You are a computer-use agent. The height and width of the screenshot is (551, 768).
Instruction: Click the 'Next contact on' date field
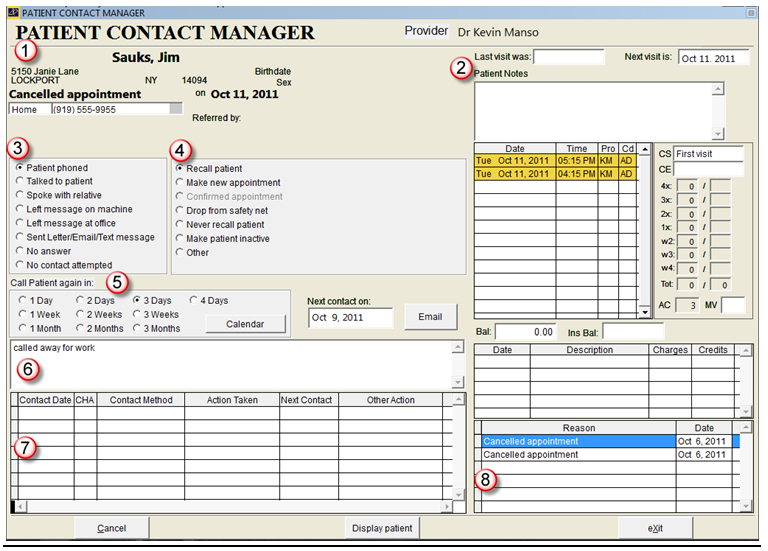351,318
